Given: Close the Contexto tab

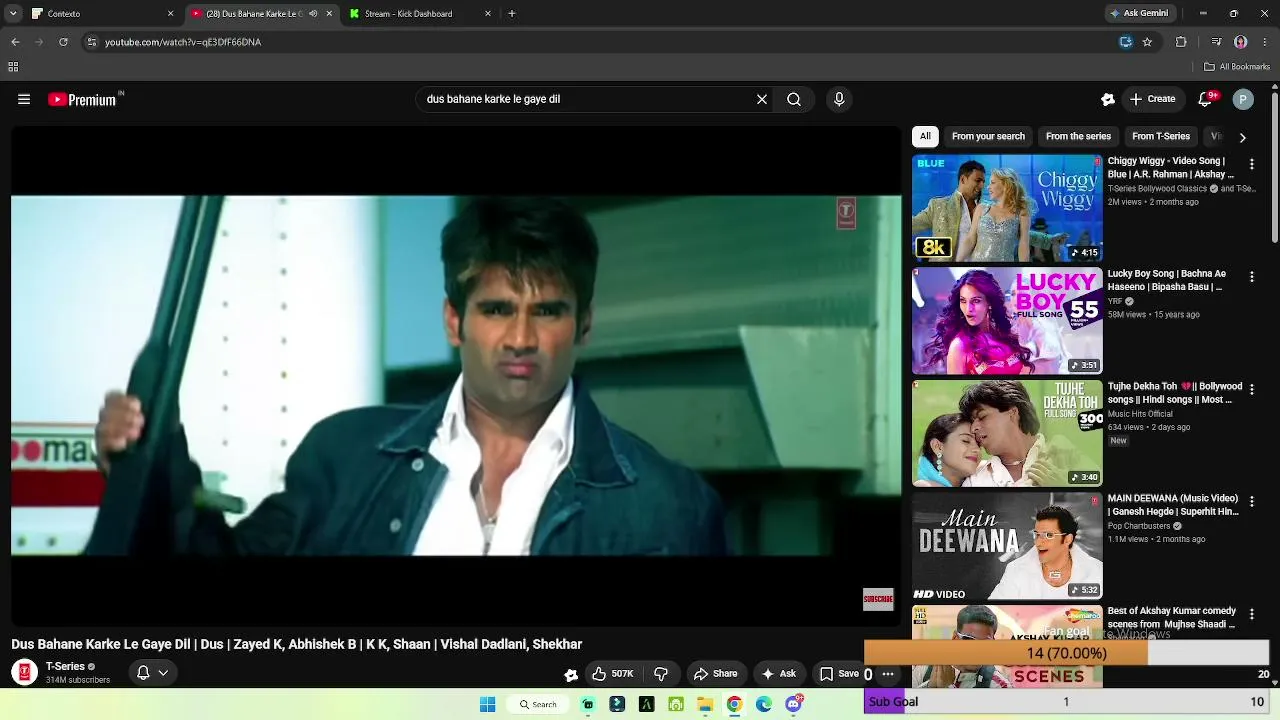Looking at the screenshot, I should [170, 14].
